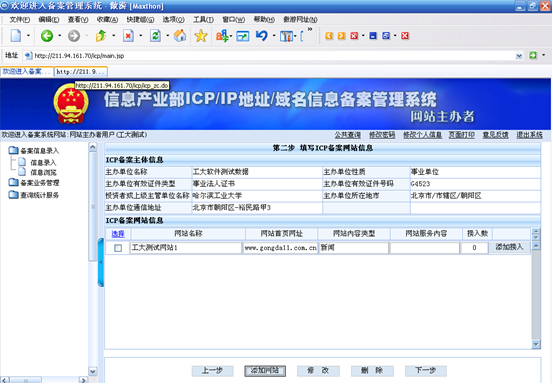Click the translate/language toolbar icon
Image resolution: width=553 pixels, height=384 pixels.
point(222,36)
